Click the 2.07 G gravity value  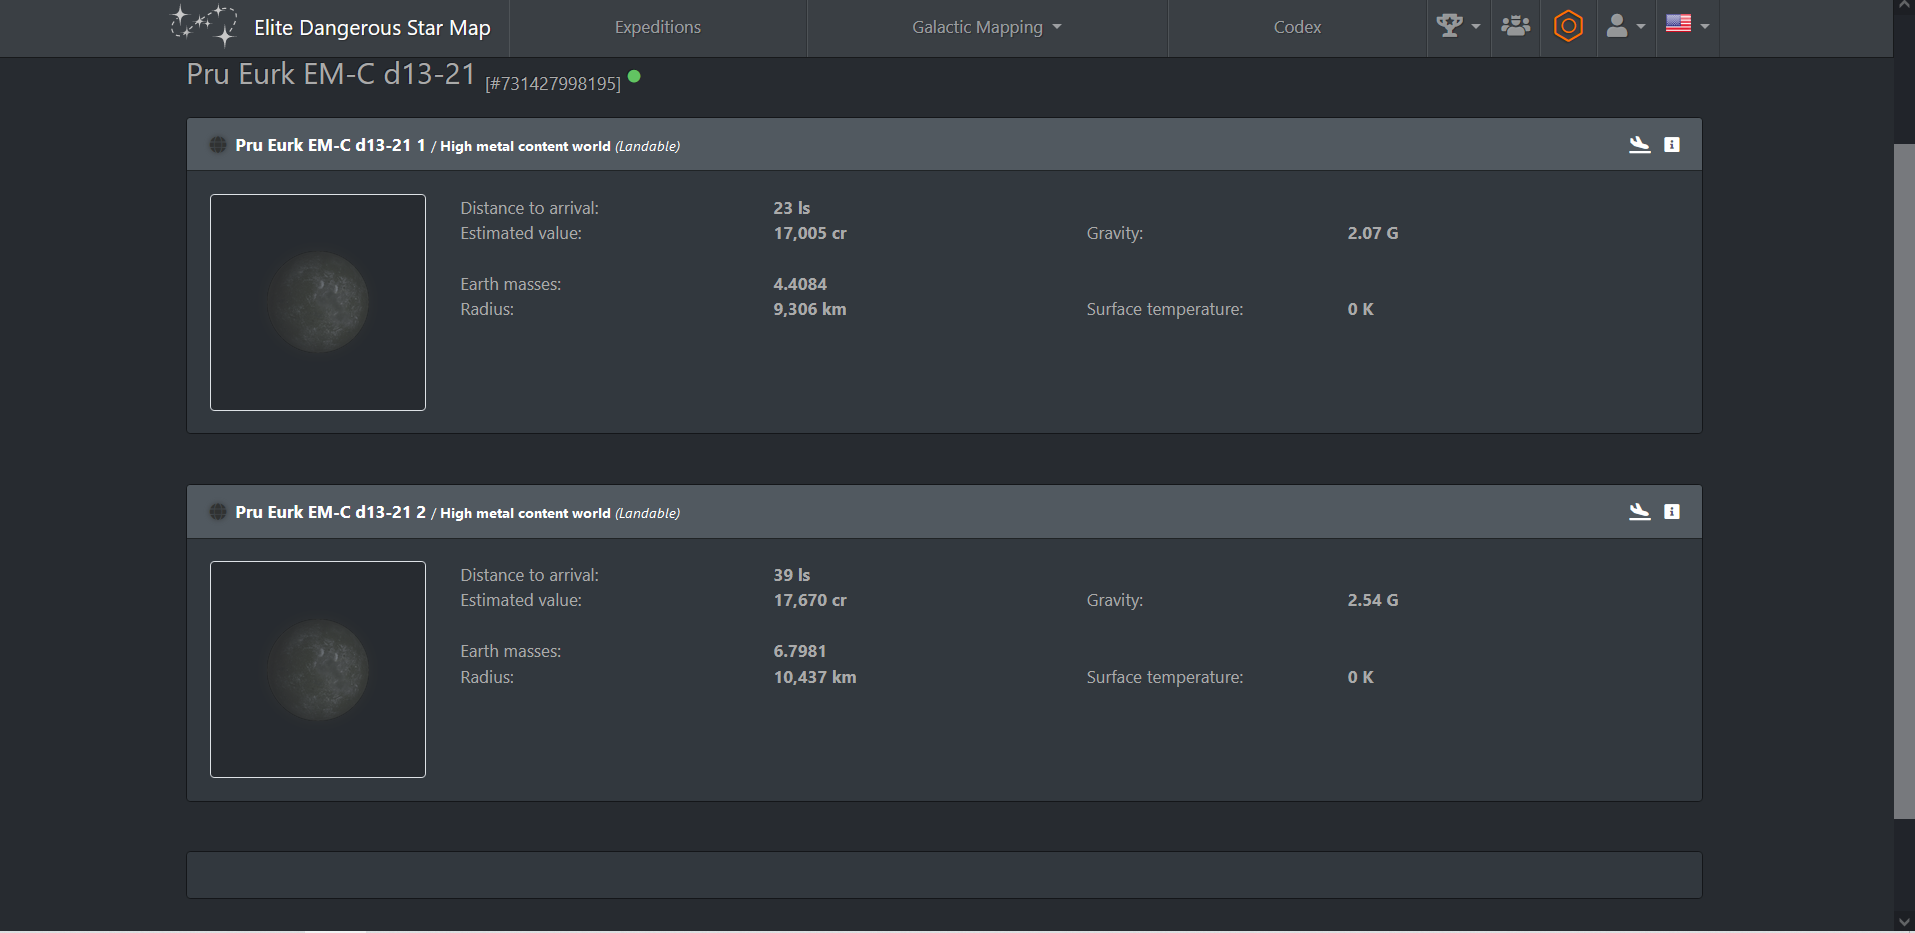click(1373, 233)
